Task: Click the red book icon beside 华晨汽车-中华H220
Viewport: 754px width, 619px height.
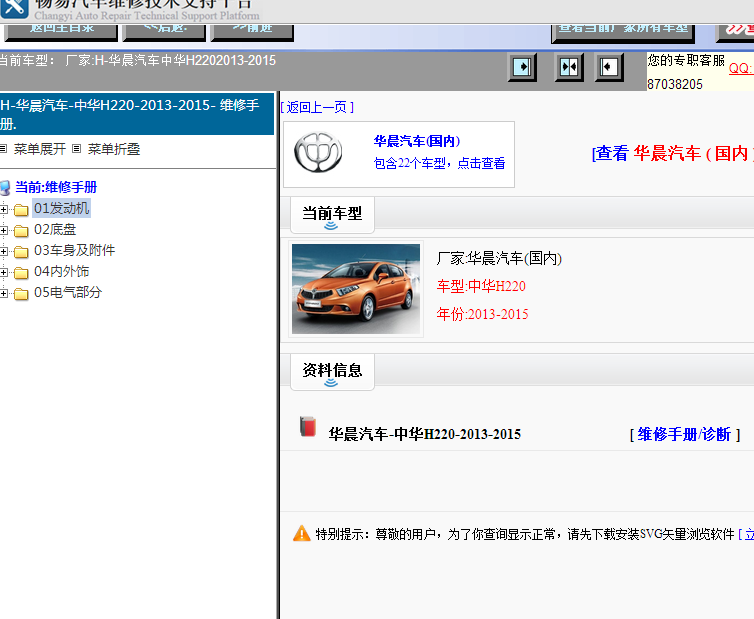Action: pos(308,427)
